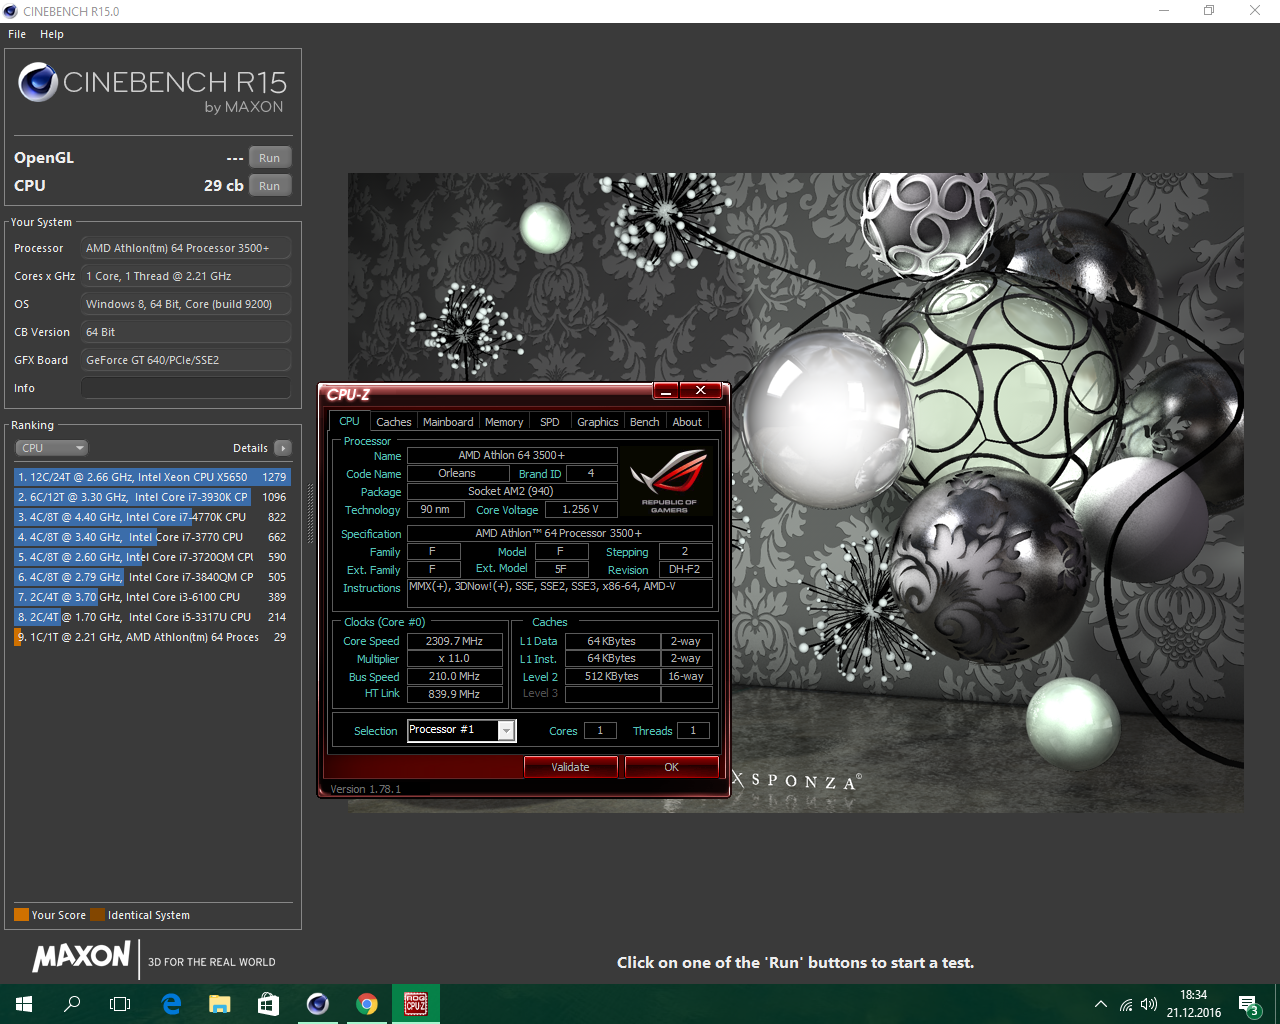Select Xeon X5650 ranking entry
1280x1024 pixels.
[152, 477]
